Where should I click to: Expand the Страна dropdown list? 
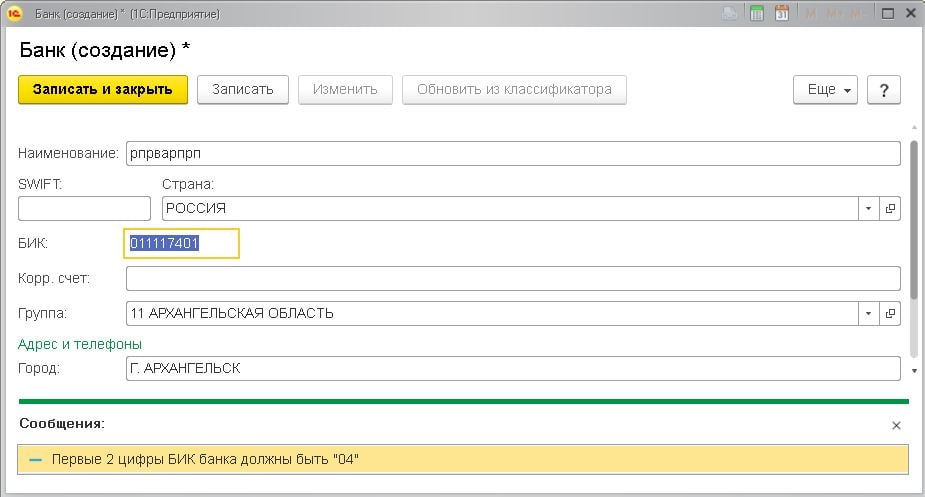868,208
